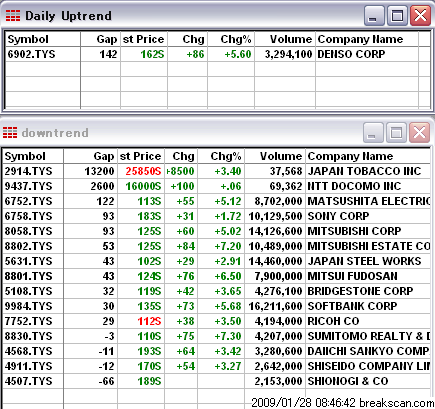Maximize the Daily Uptrend window
The image size is (435, 409).
pos(397,16)
